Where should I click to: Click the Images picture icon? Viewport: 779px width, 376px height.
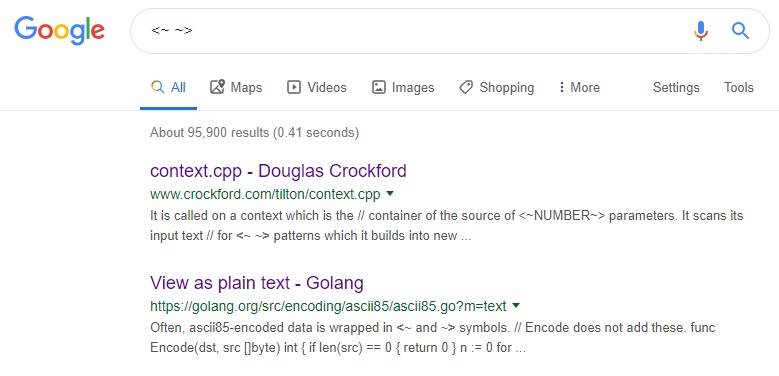[x=379, y=87]
